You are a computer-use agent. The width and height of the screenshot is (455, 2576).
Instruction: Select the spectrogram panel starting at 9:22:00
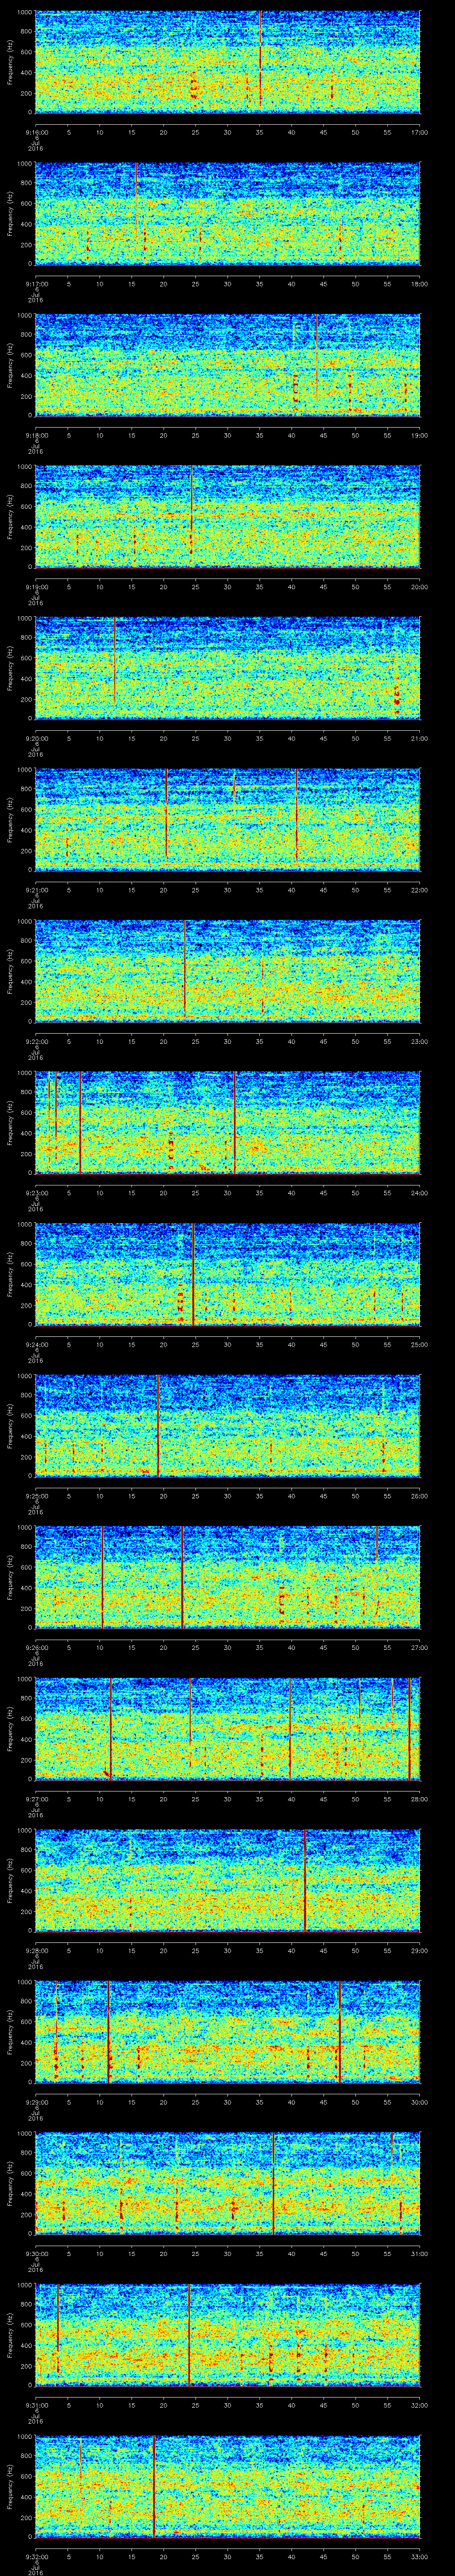tap(228, 971)
